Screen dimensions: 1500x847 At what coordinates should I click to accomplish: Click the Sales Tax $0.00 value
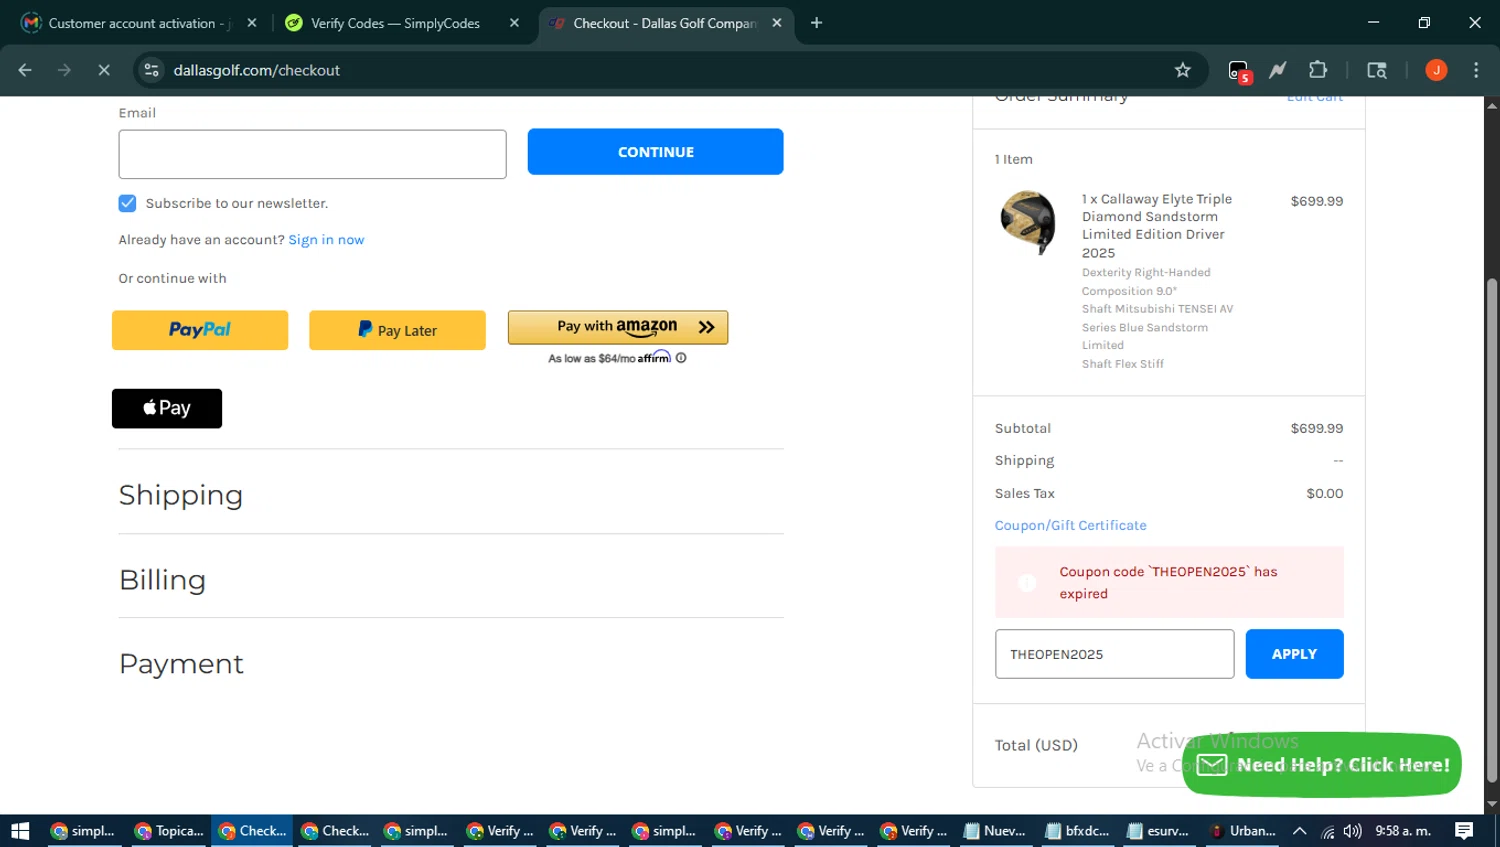[1325, 493]
